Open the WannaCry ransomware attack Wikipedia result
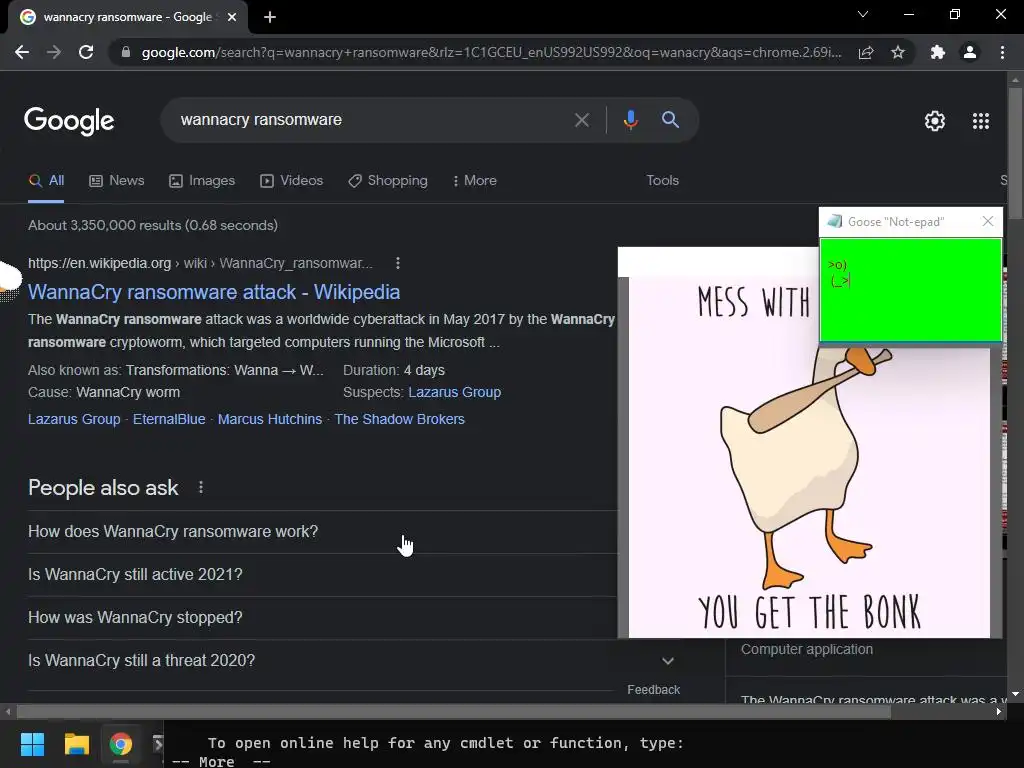This screenshot has width=1024, height=768. [x=214, y=292]
